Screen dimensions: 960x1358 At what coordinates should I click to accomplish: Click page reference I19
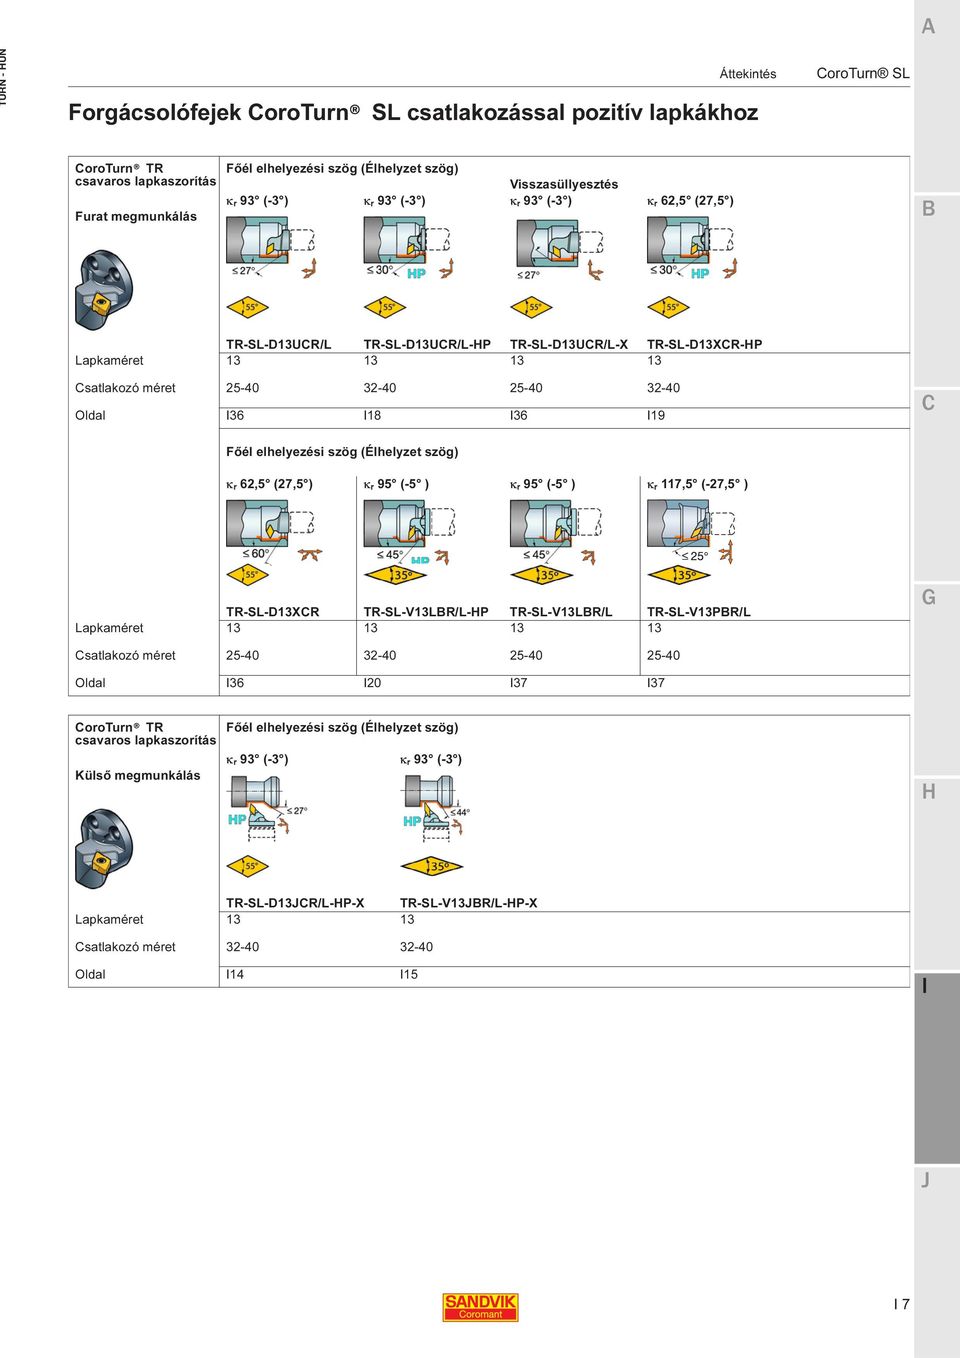[x=656, y=416]
